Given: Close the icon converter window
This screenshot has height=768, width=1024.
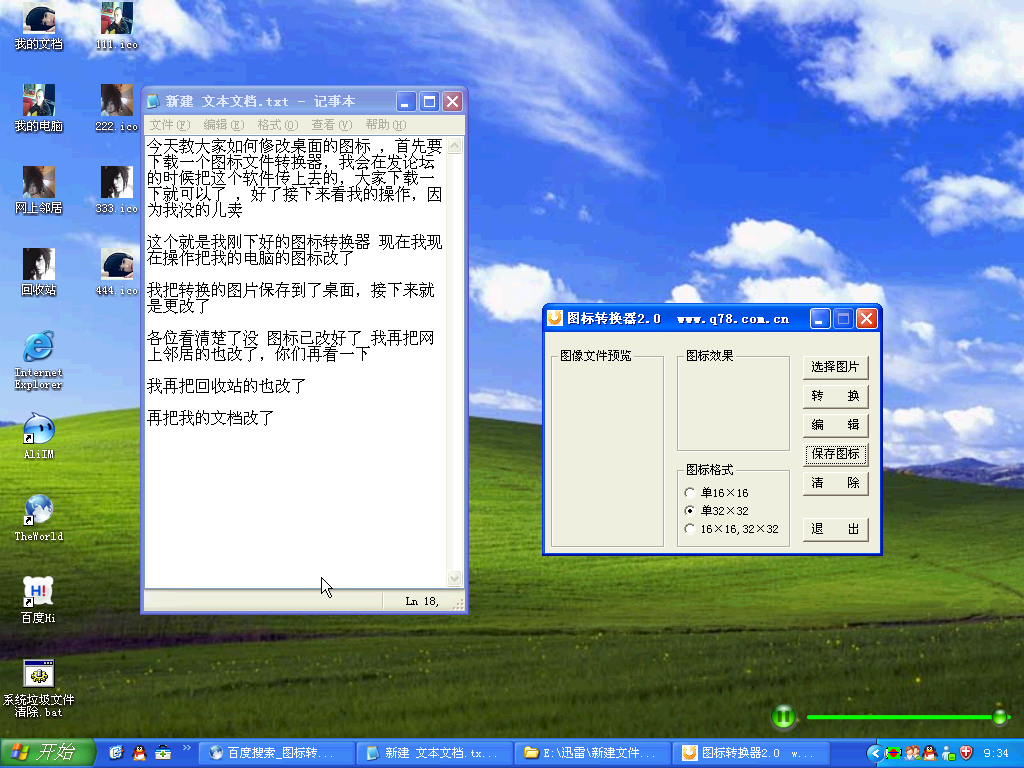Looking at the screenshot, I should pos(867,319).
